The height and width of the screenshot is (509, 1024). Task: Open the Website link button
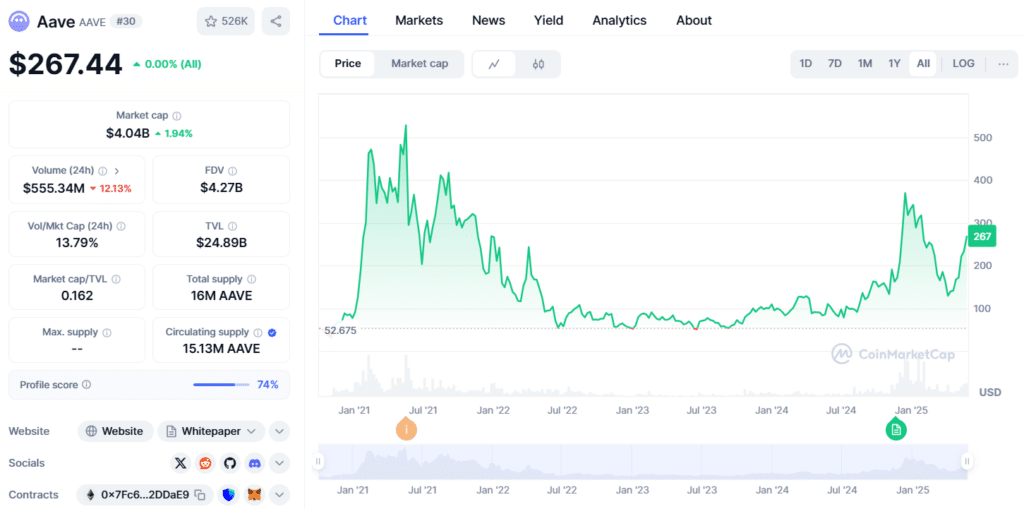coord(116,431)
